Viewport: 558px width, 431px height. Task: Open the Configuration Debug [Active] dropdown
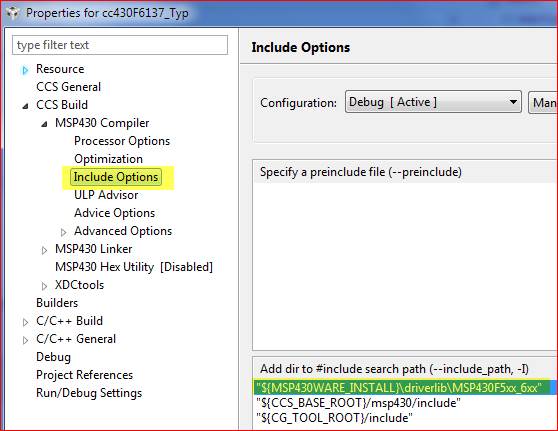(x=433, y=102)
